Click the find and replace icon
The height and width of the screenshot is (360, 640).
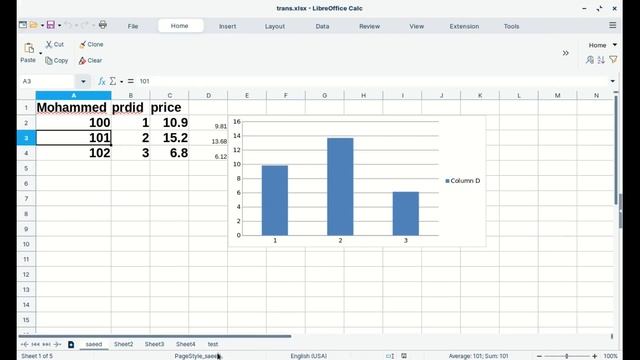click(590, 60)
